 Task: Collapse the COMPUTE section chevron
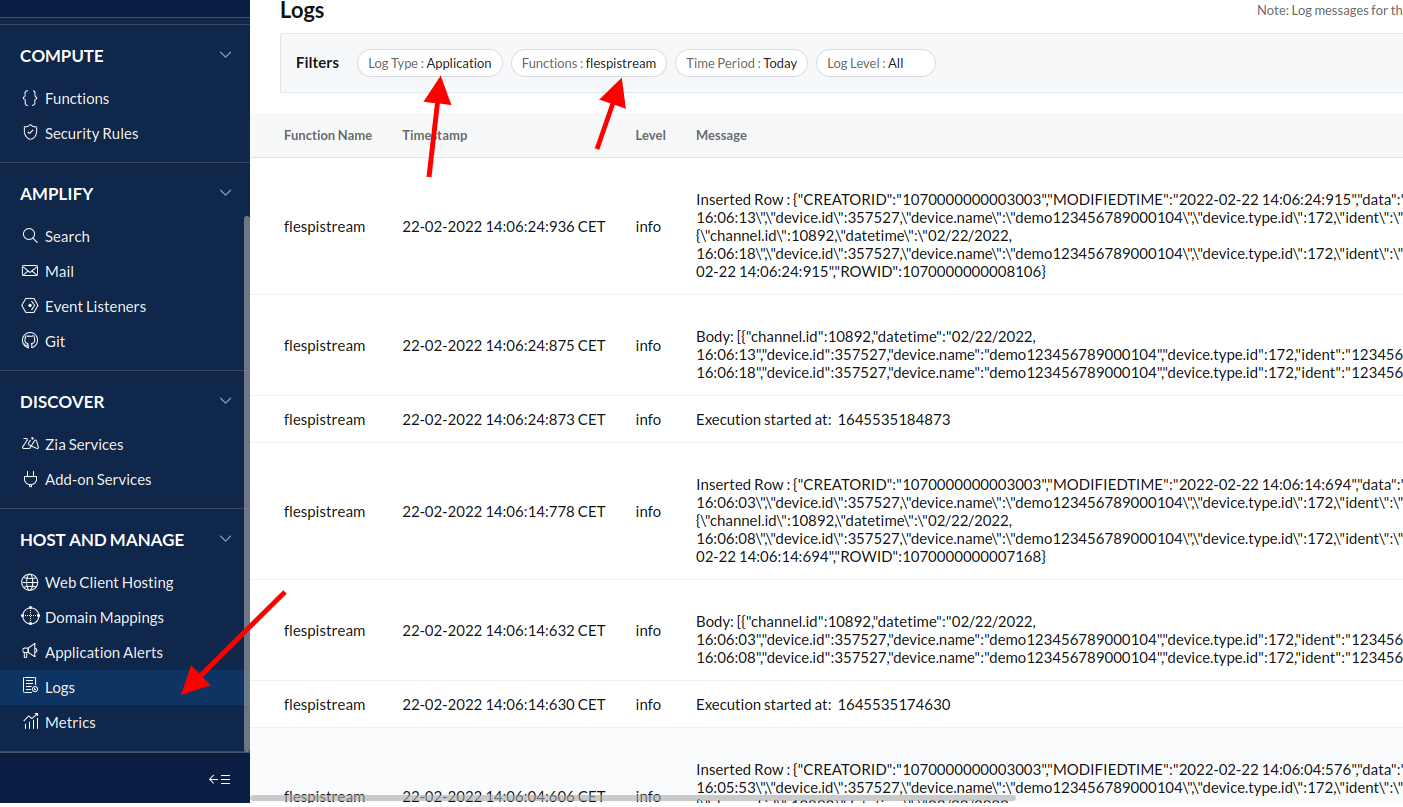pyautogui.click(x=226, y=55)
